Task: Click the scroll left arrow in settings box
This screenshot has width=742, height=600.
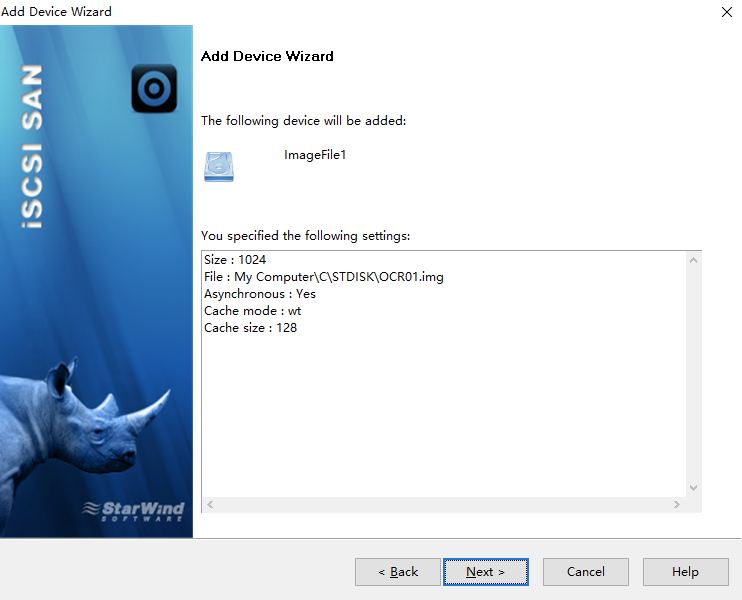Action: point(210,504)
